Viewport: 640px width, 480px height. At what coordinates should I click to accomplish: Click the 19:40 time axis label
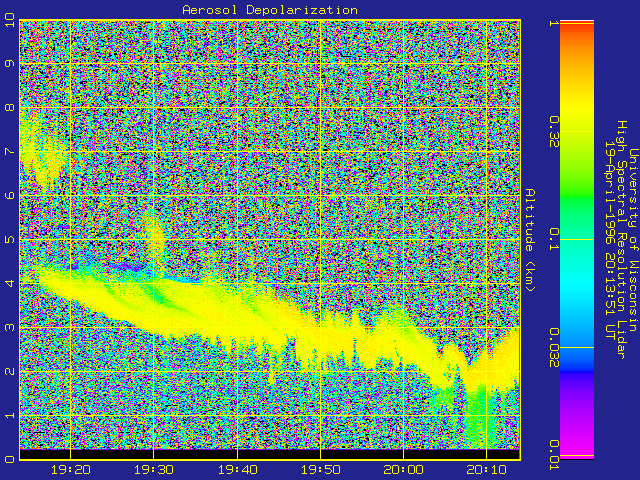click(x=238, y=470)
